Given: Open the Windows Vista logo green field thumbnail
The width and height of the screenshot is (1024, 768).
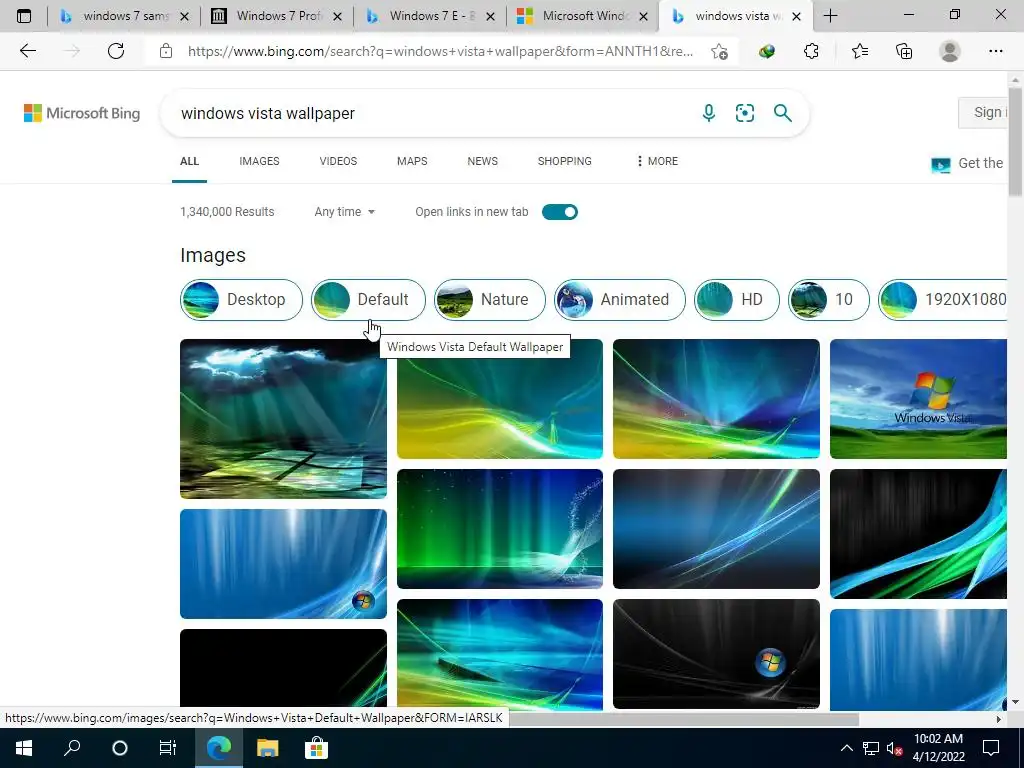Looking at the screenshot, I should point(918,398).
